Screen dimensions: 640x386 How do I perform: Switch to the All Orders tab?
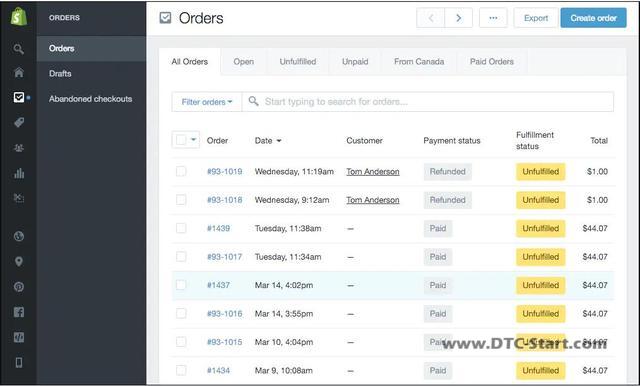[x=190, y=62]
